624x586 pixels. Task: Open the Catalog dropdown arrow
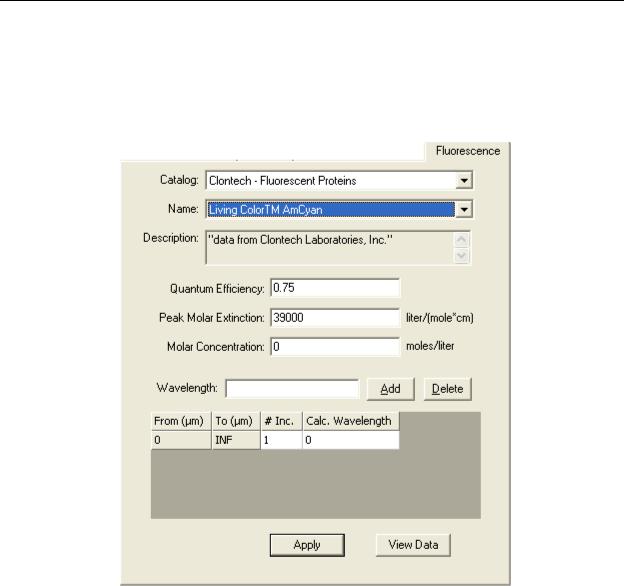(464, 181)
